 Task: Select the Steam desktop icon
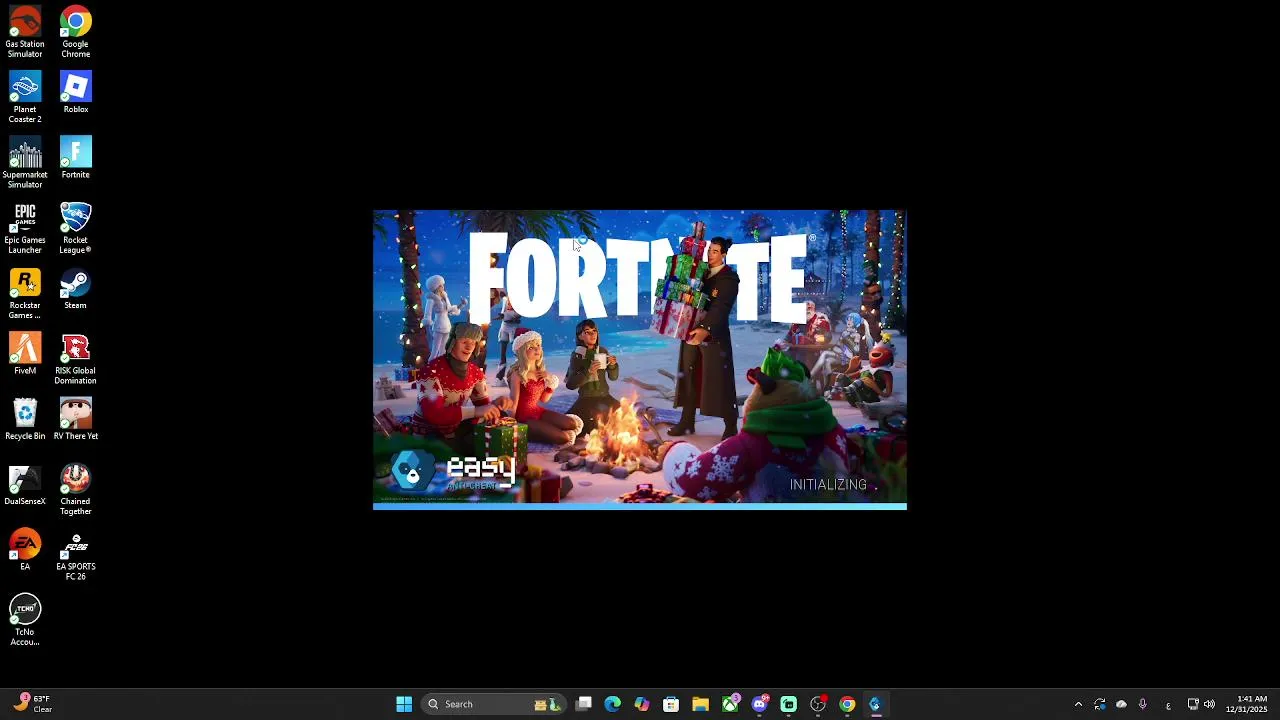pos(75,288)
